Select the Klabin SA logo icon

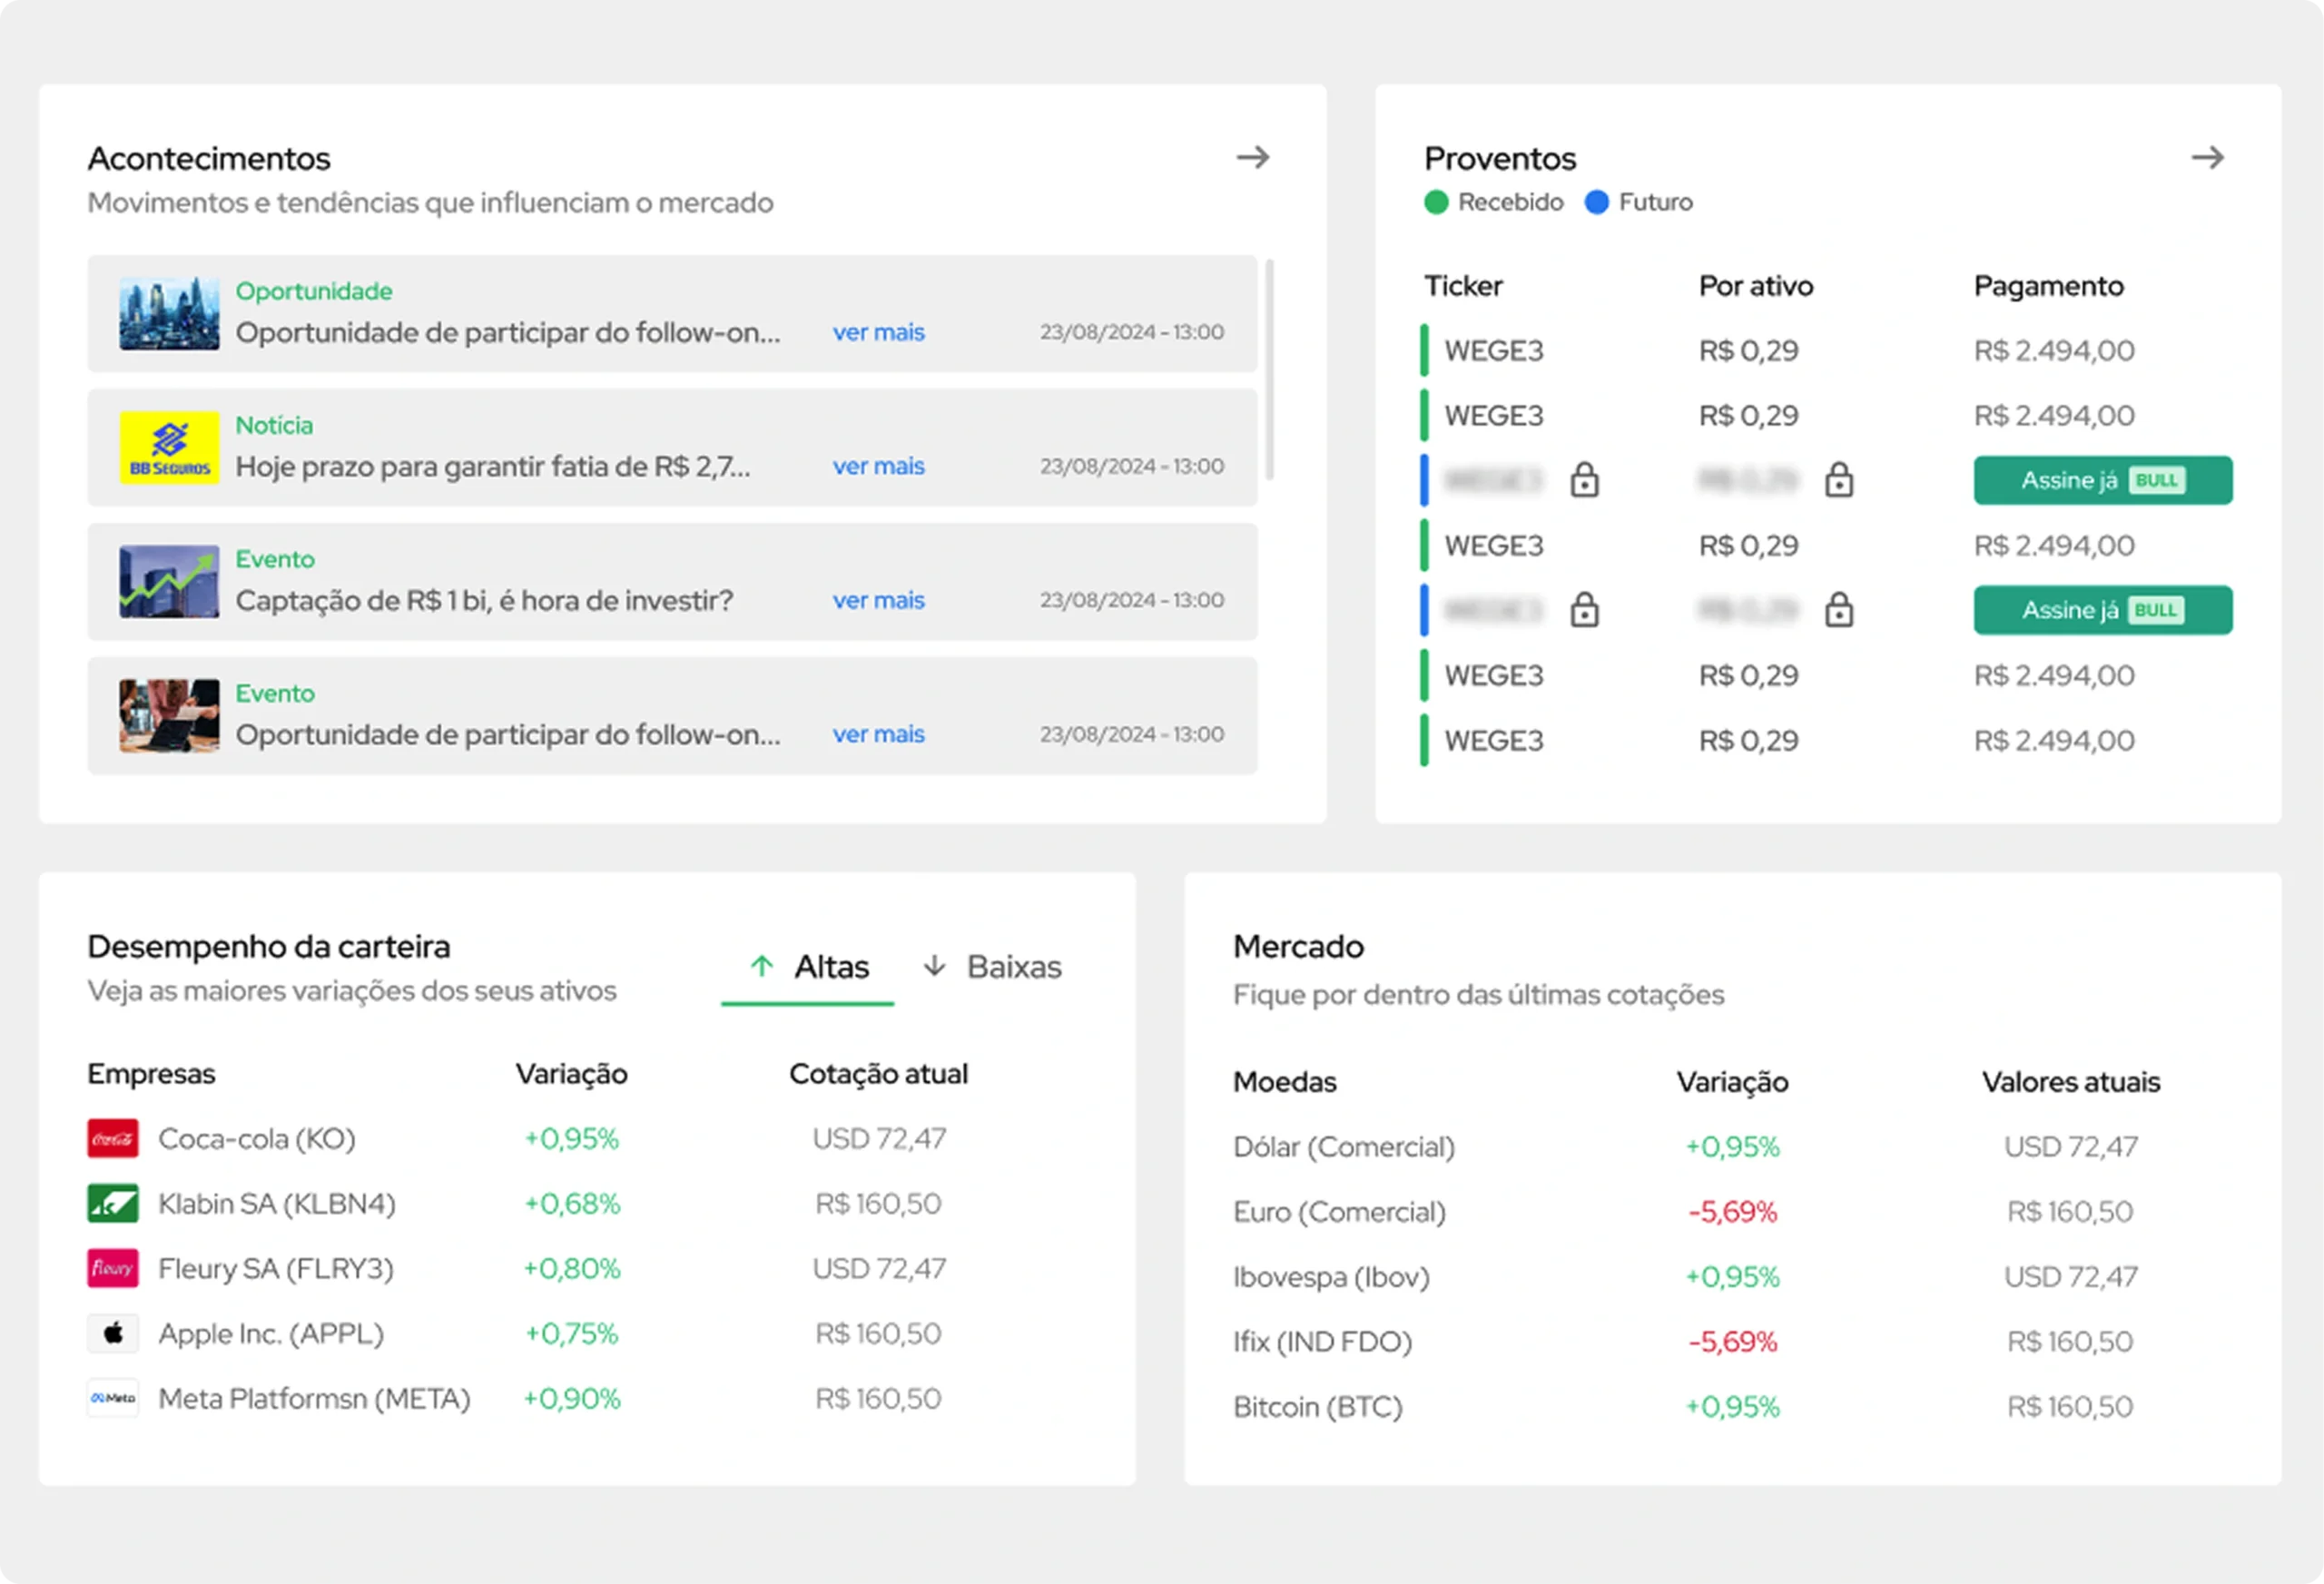click(x=112, y=1203)
